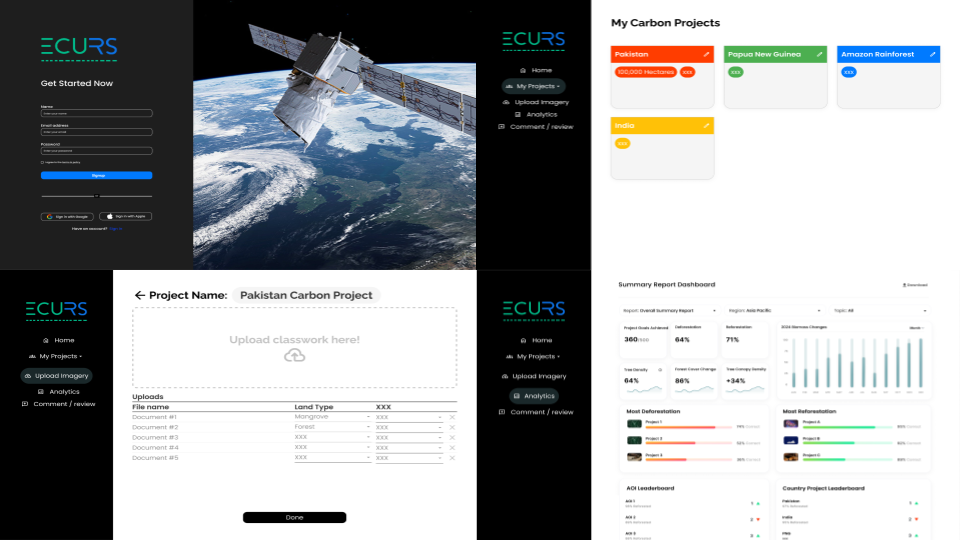Open the Month dropdown on Biomass chart
The width and height of the screenshot is (960, 540).
[x=917, y=328]
